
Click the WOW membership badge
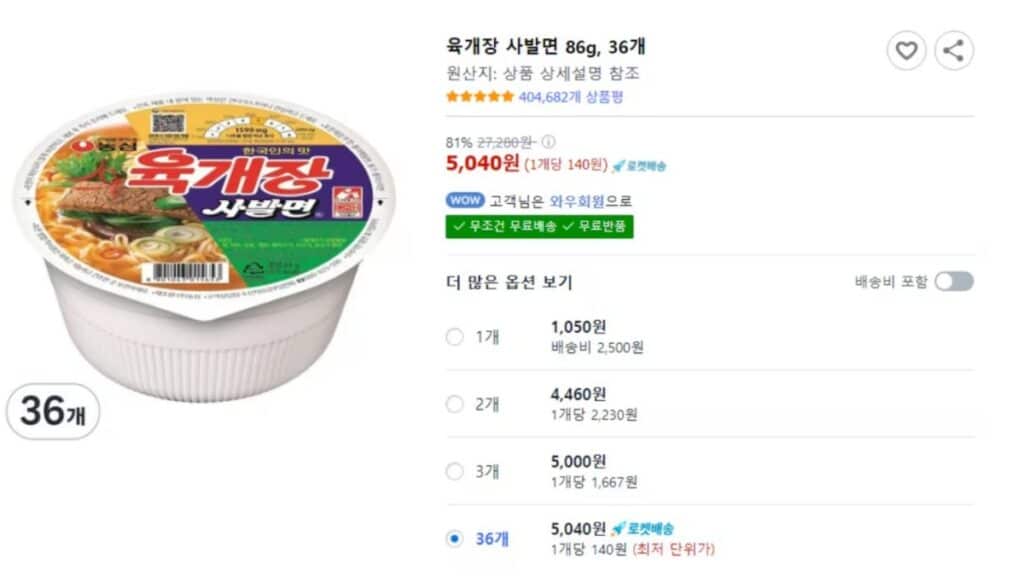coord(465,202)
